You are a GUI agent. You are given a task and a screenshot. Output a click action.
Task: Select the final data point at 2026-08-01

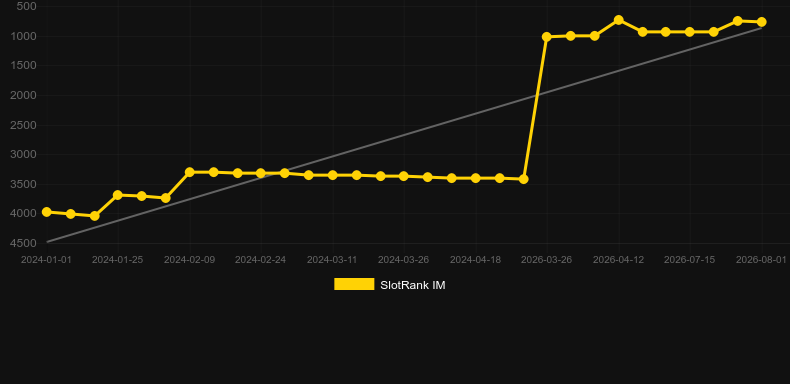coord(762,22)
